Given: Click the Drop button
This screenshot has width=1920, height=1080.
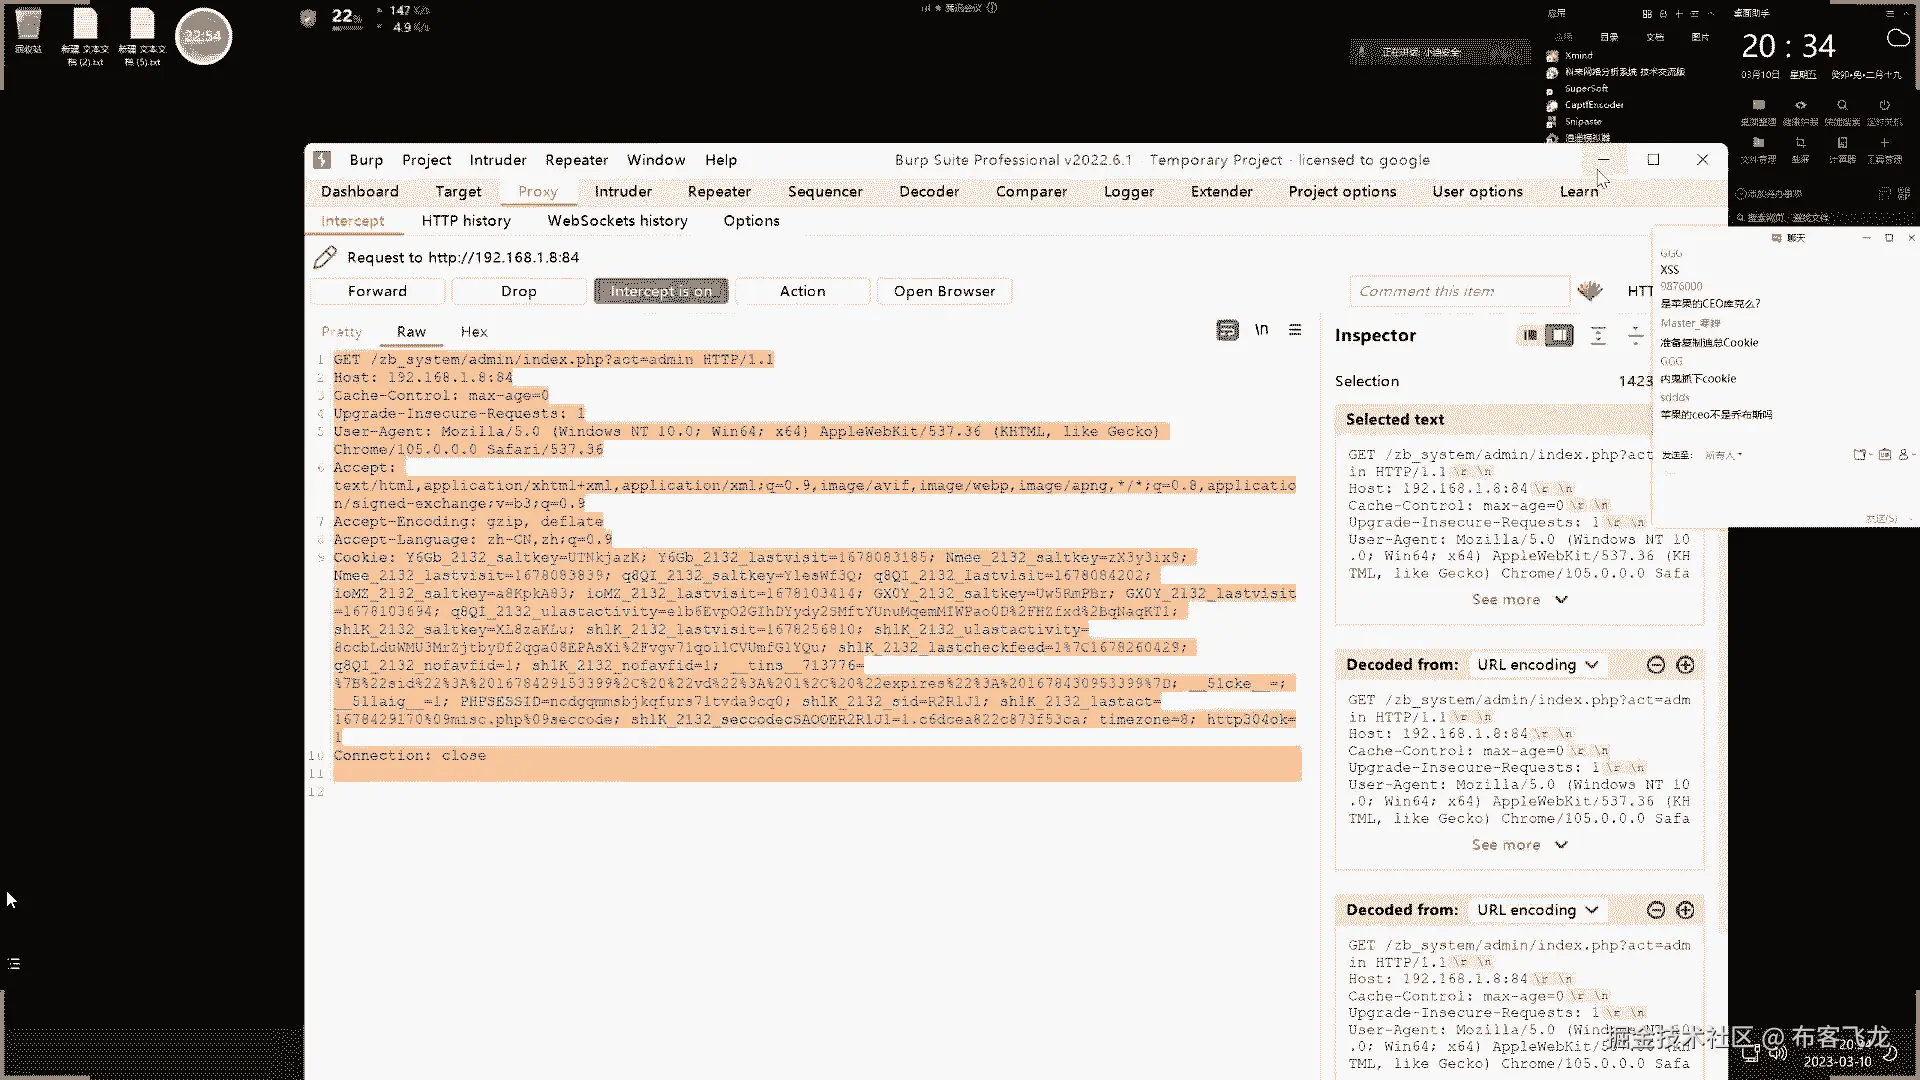Looking at the screenshot, I should tap(518, 291).
